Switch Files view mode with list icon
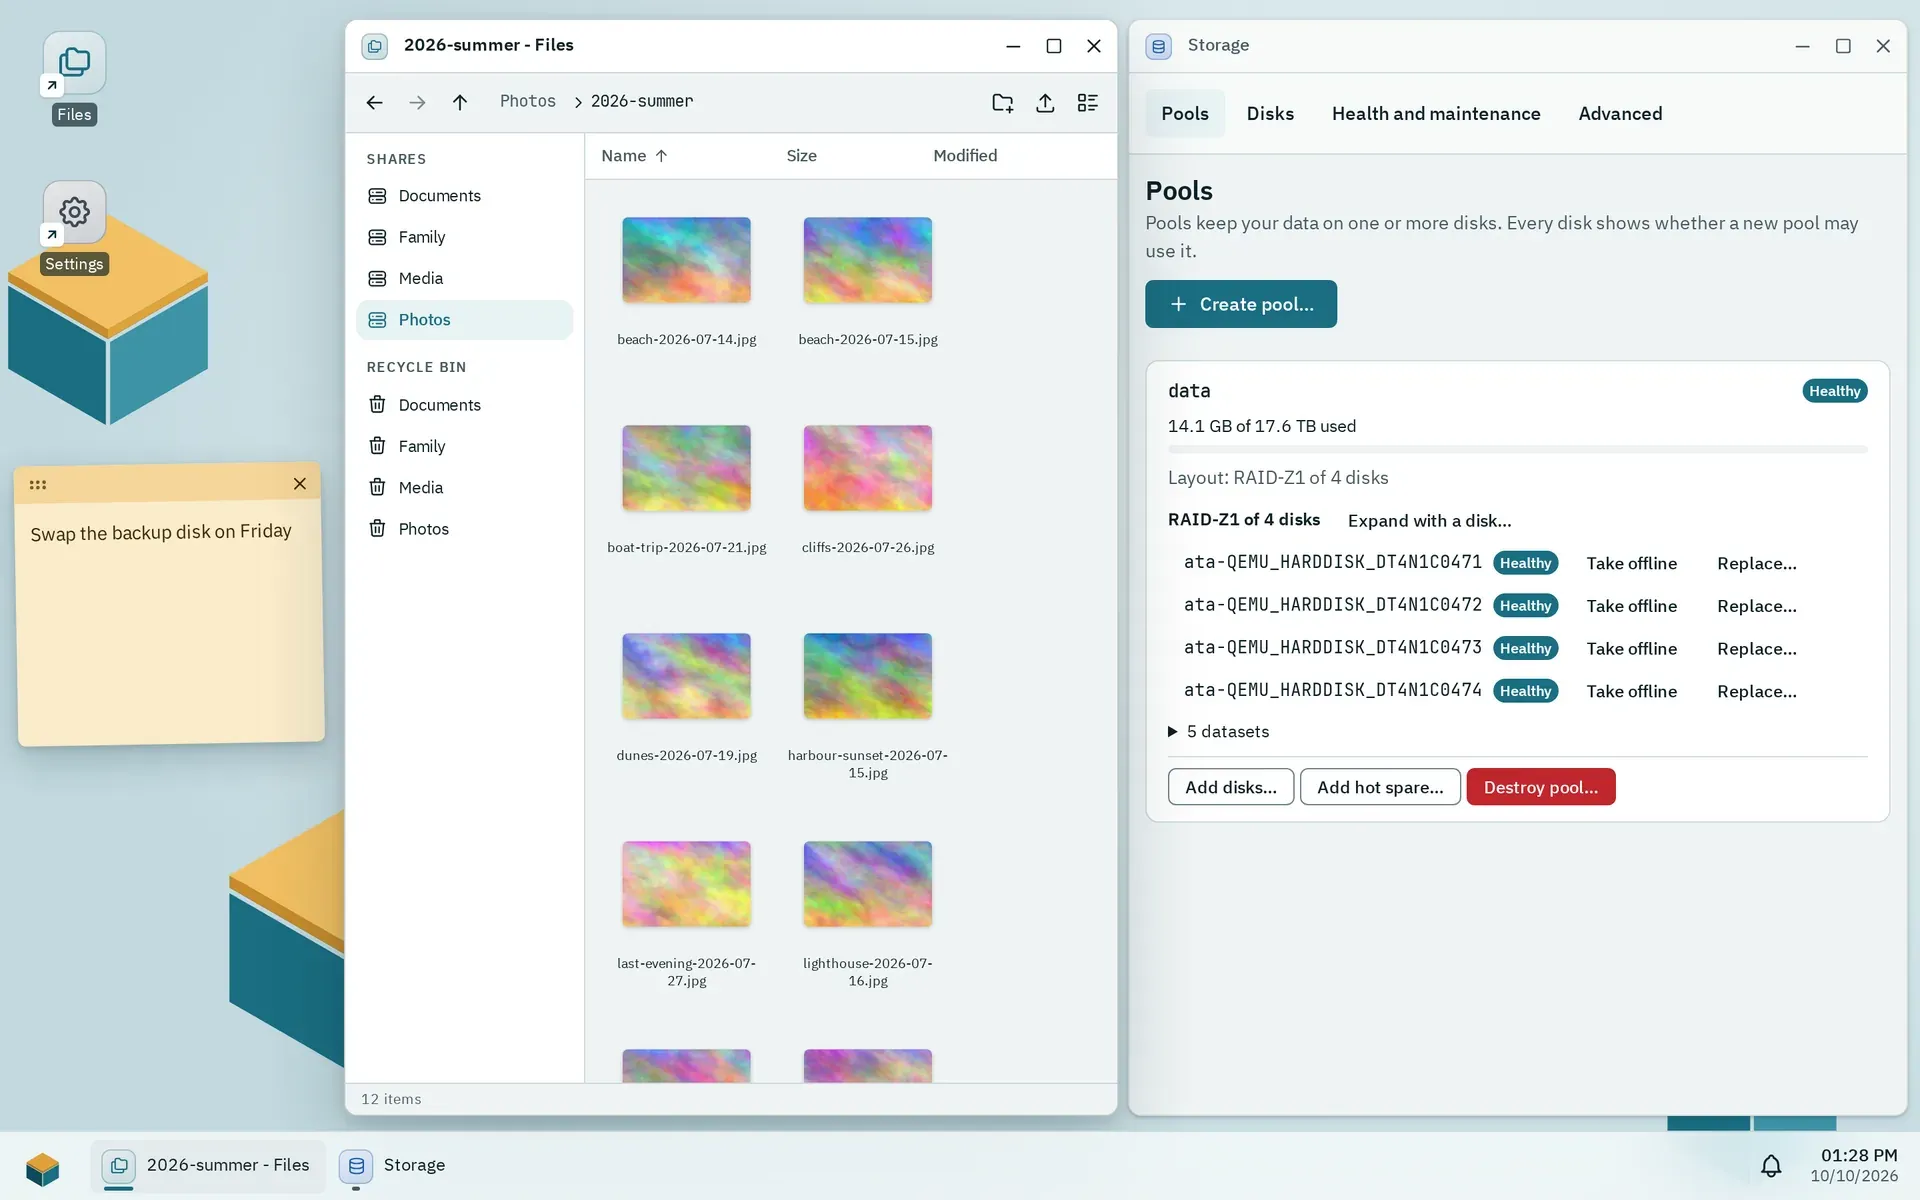Viewport: 1920px width, 1200px height. 1088,102
